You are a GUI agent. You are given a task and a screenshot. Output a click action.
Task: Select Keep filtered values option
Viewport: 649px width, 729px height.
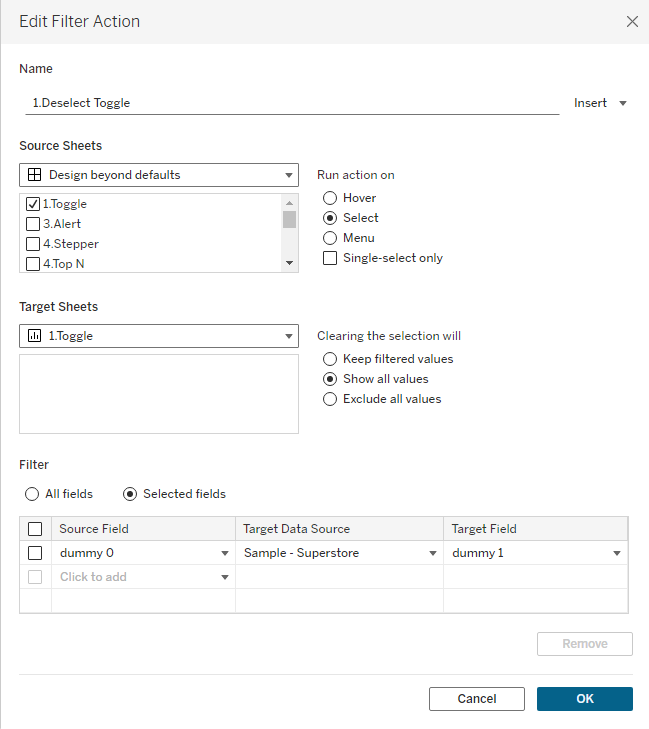pyautogui.click(x=330, y=359)
